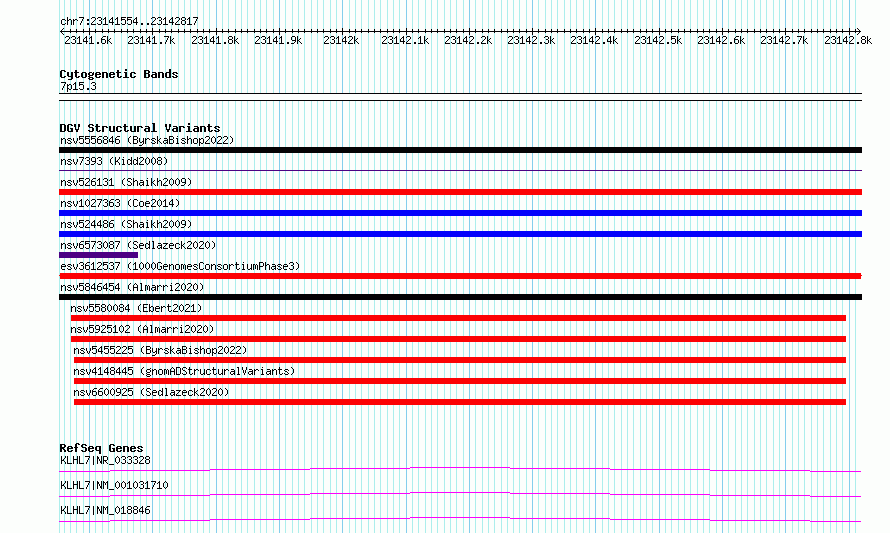Screen dimensions: 890x533
Task: Click the RefSeq Genes track title
Action: pos(101,448)
